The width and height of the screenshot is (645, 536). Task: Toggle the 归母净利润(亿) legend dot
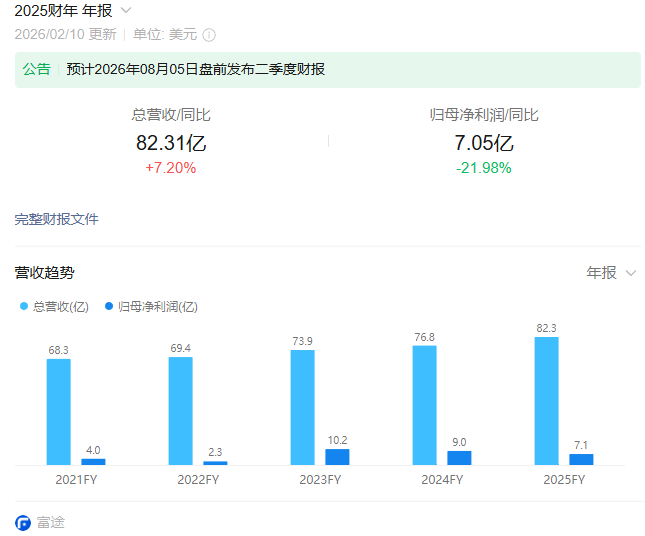(109, 306)
